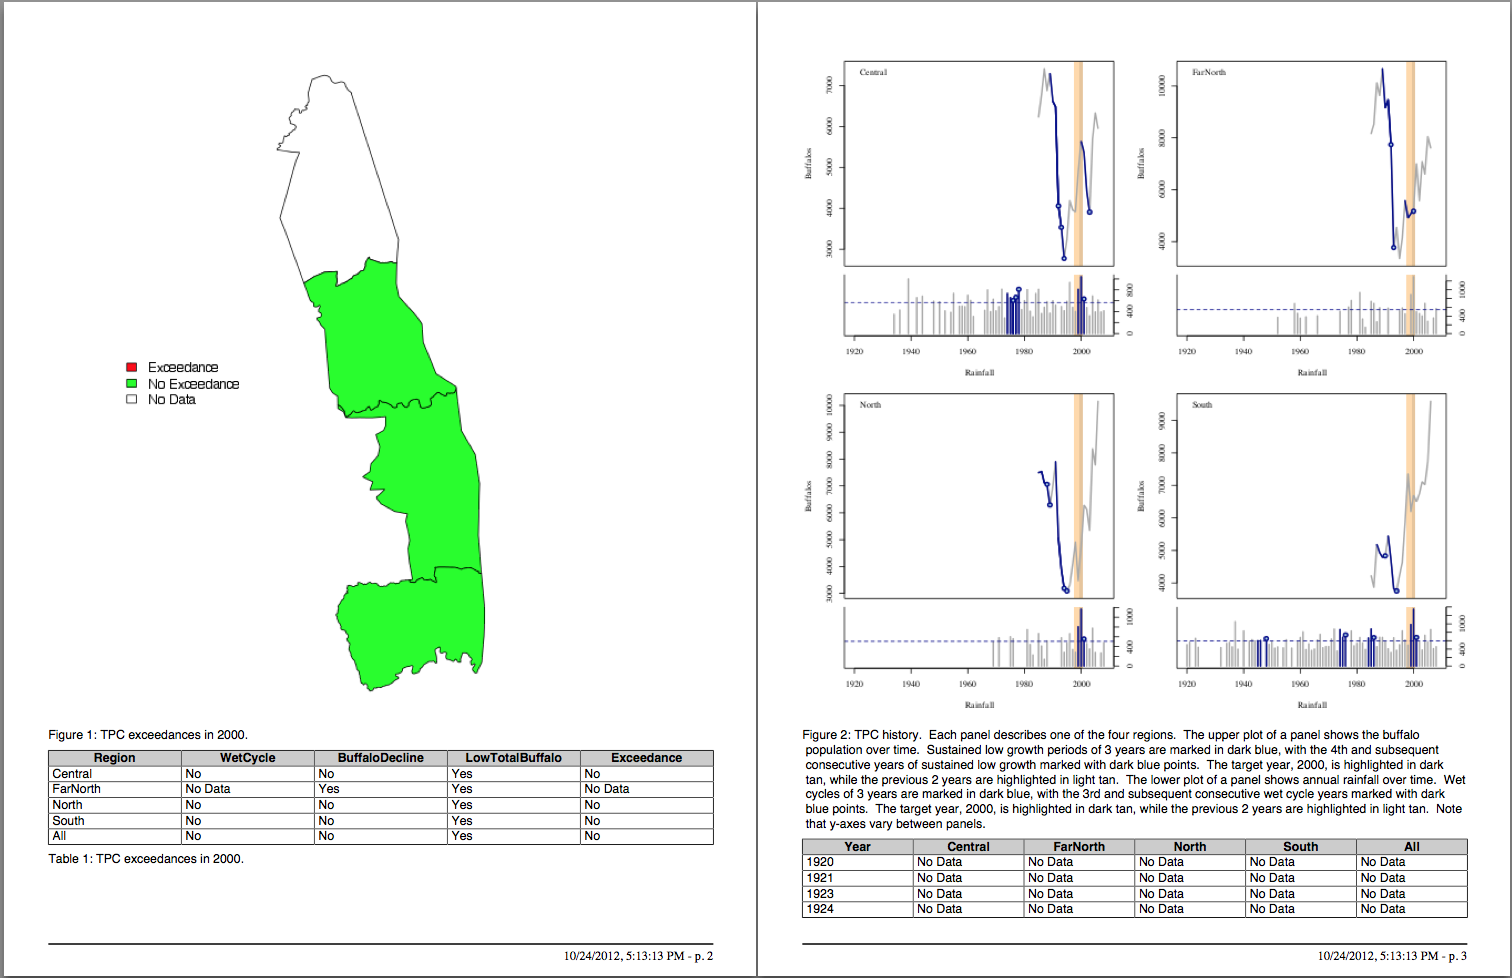The image size is (1512, 978).
Task: Click the North panel's rainfall bar chart
Action: point(979,637)
